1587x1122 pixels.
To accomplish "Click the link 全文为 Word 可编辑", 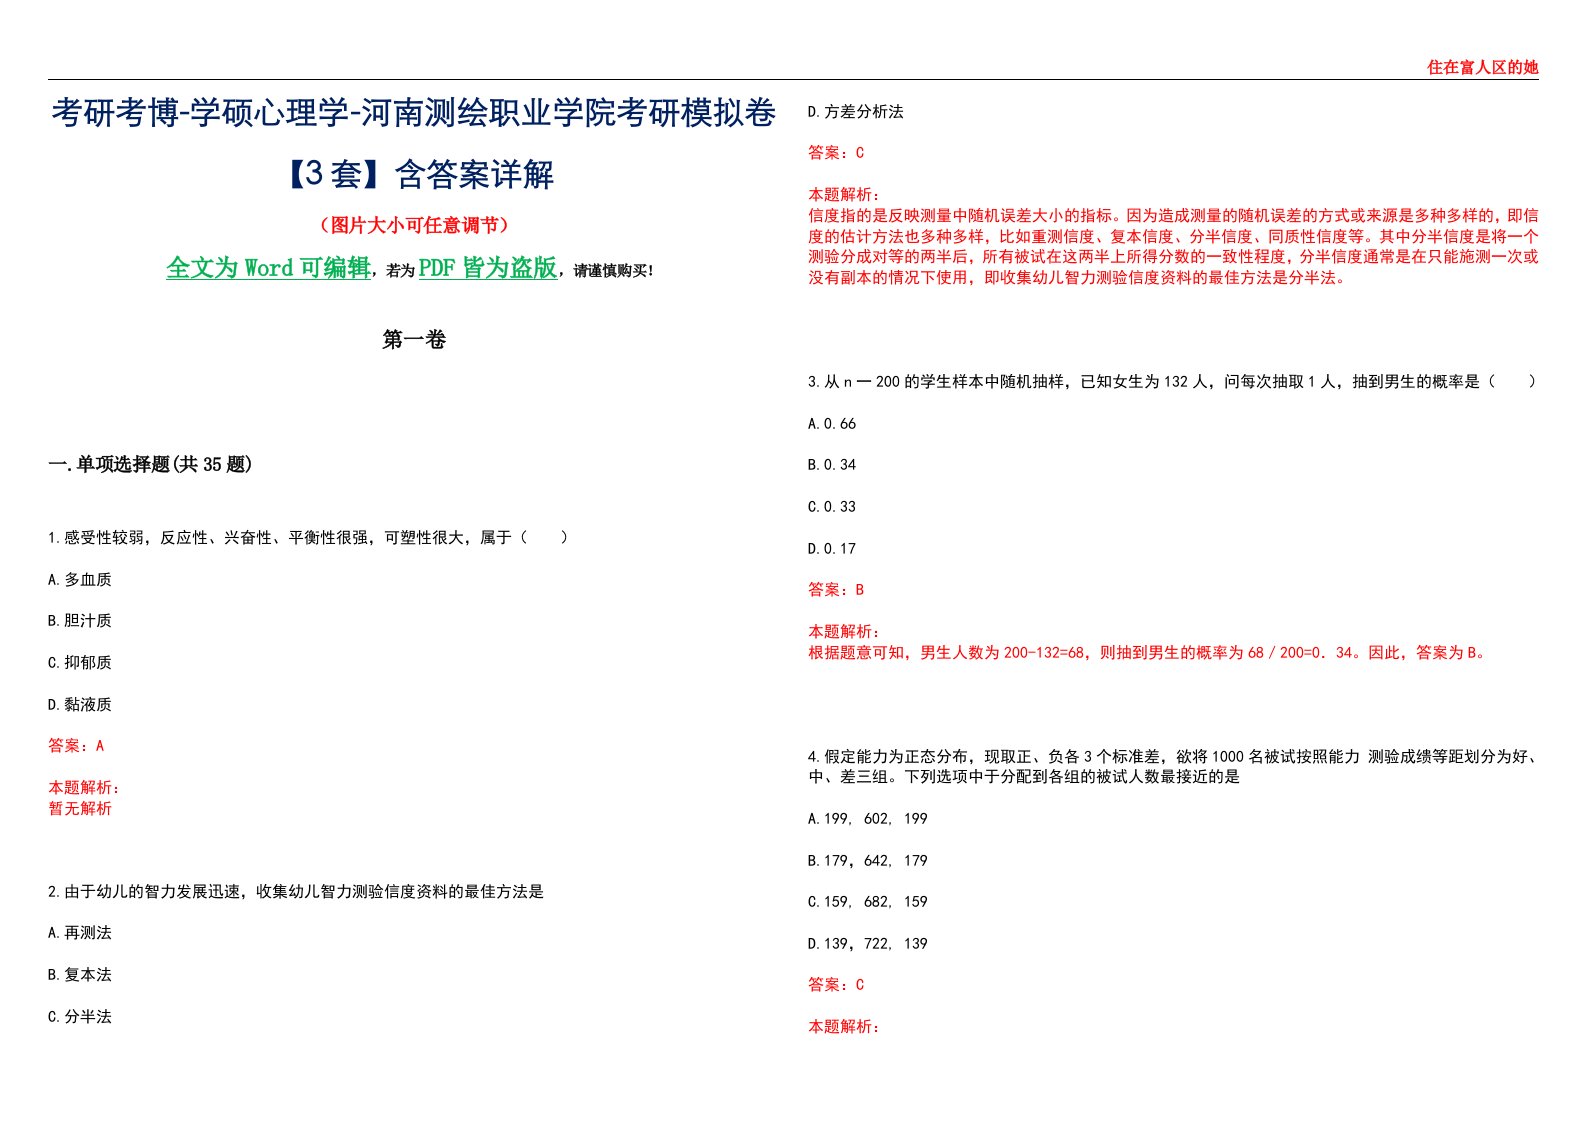I will click(268, 268).
